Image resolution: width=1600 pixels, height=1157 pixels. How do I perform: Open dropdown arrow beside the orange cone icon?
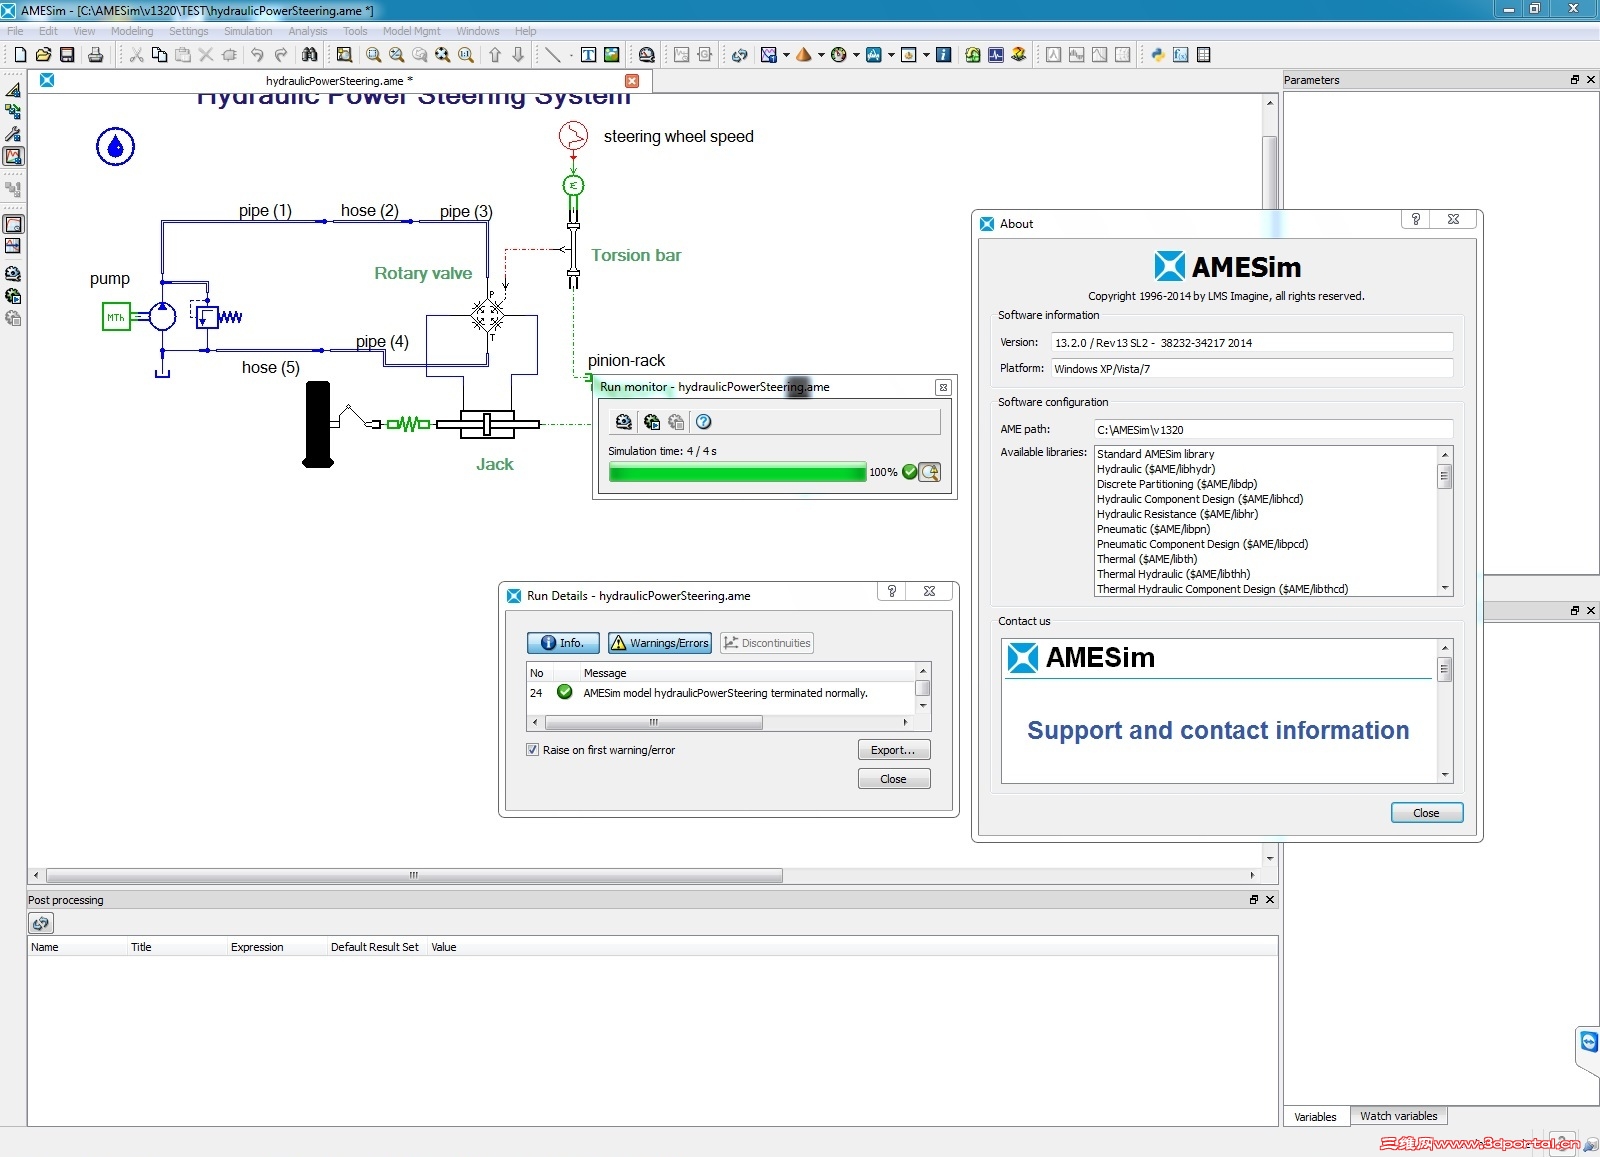tap(821, 55)
